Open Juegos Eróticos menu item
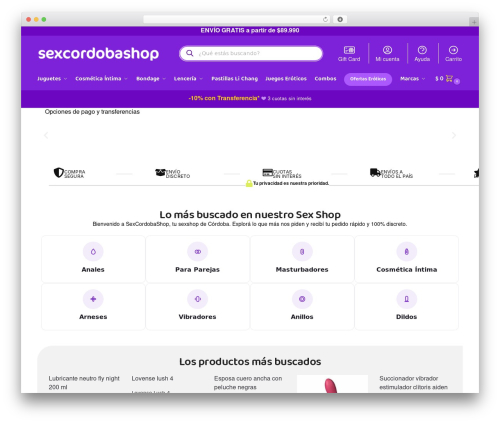 click(286, 79)
